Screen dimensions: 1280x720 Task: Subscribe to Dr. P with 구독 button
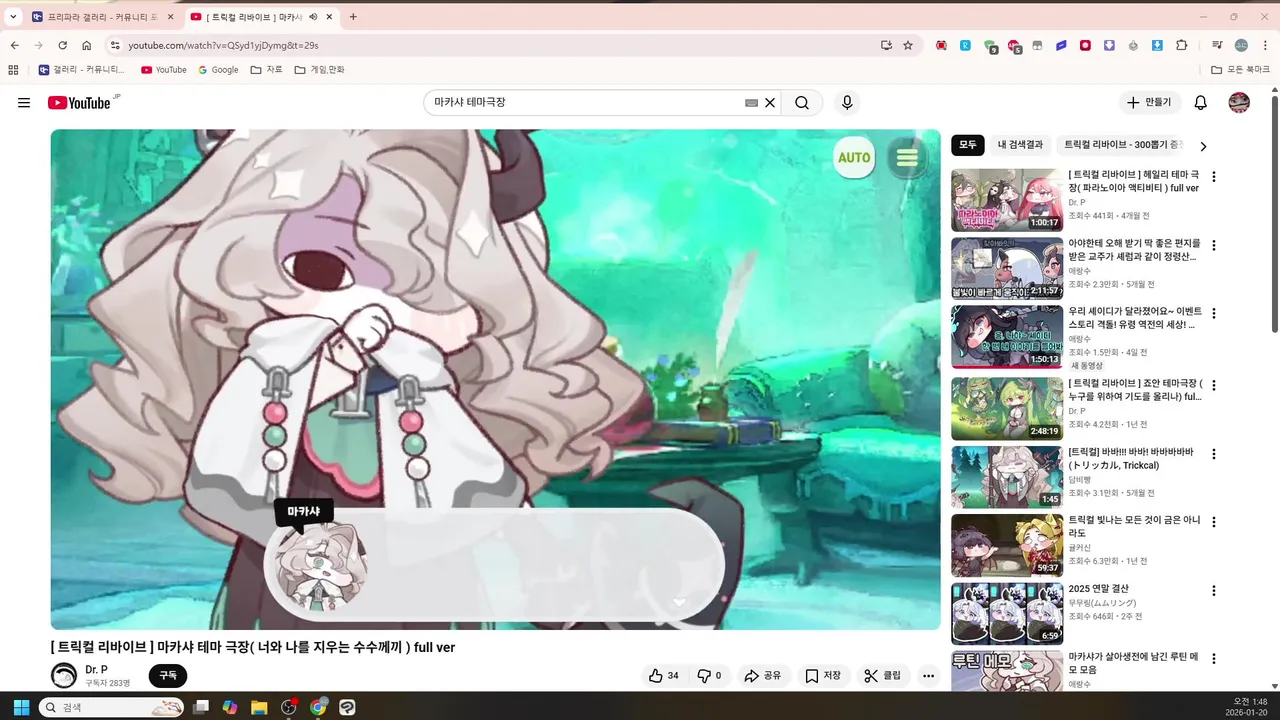[168, 676]
